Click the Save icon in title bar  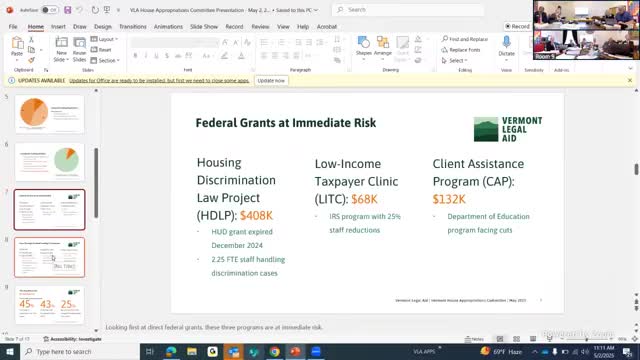(x=67, y=10)
